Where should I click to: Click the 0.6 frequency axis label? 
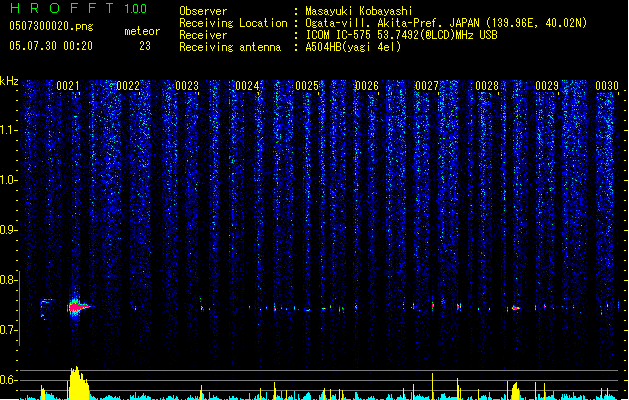click(9, 380)
